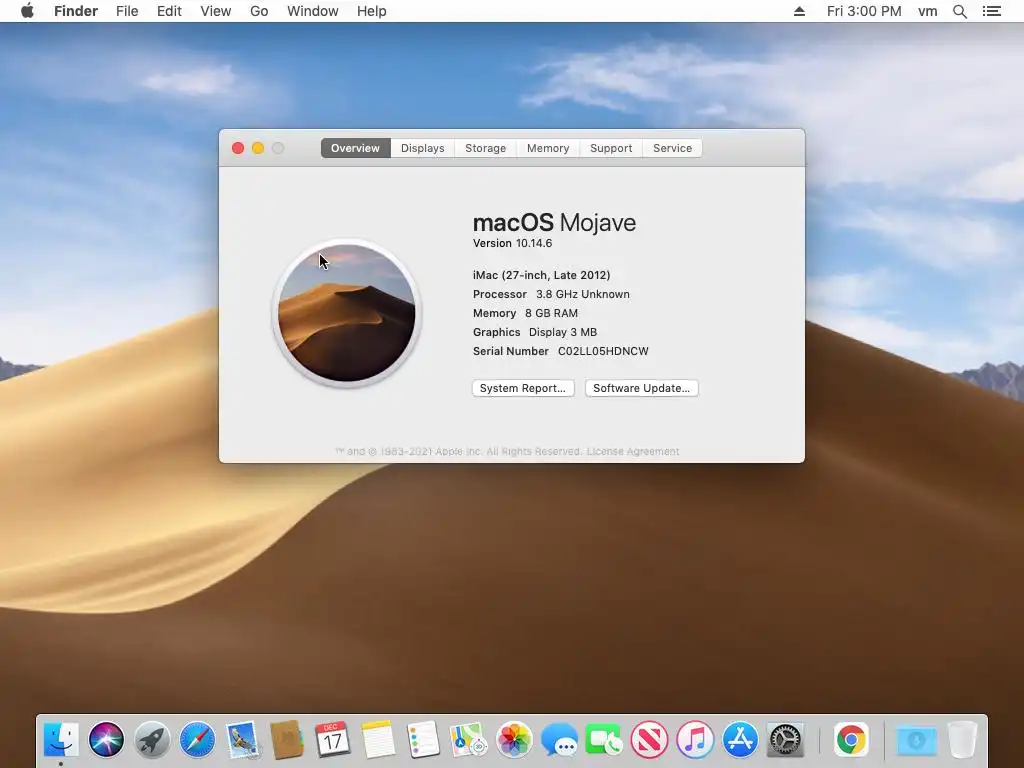
Task: Open Trash in the Dock
Action: point(962,740)
